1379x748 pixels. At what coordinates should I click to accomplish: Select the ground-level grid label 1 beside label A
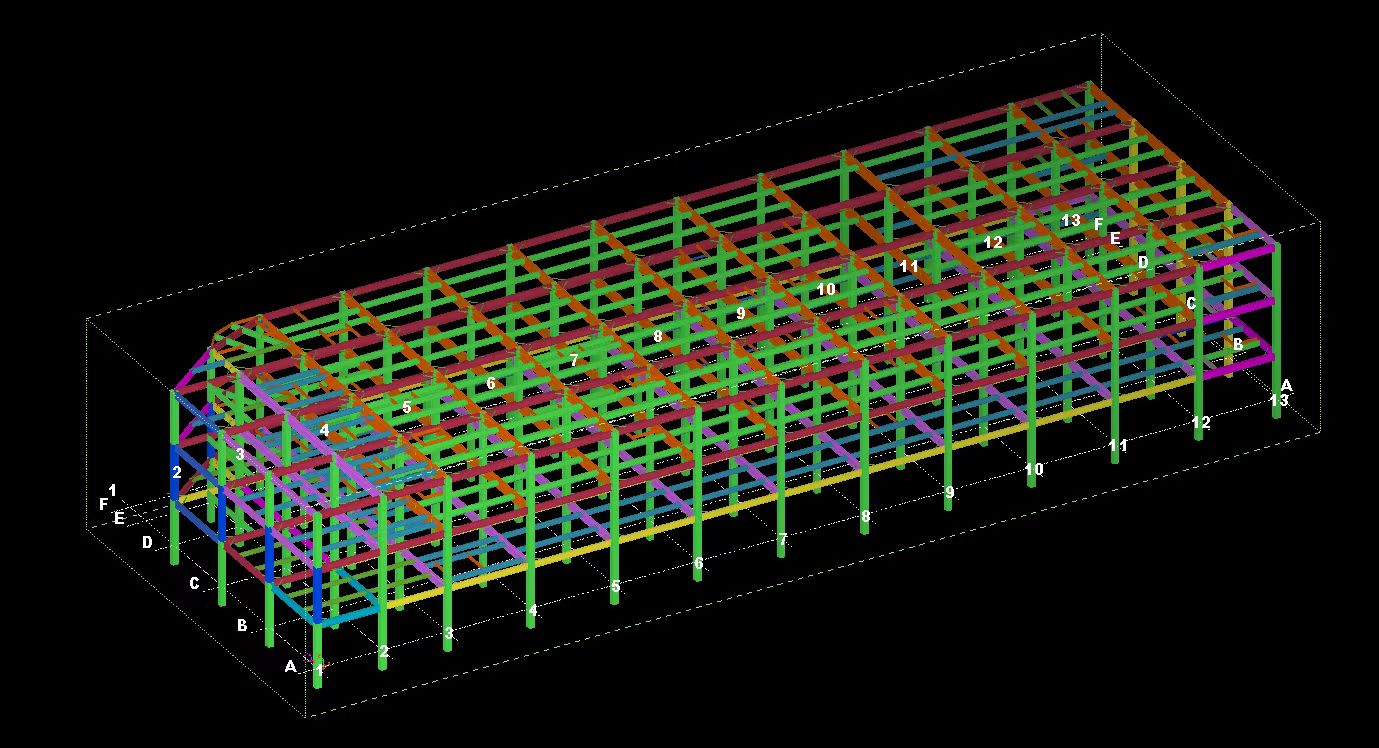pyautogui.click(x=319, y=671)
